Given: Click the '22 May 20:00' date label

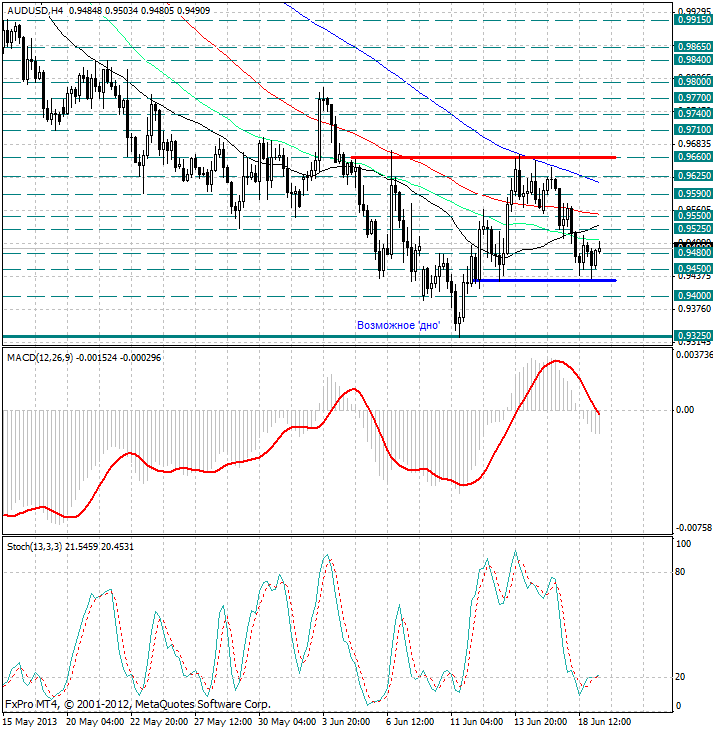Looking at the screenshot, I should [159, 722].
